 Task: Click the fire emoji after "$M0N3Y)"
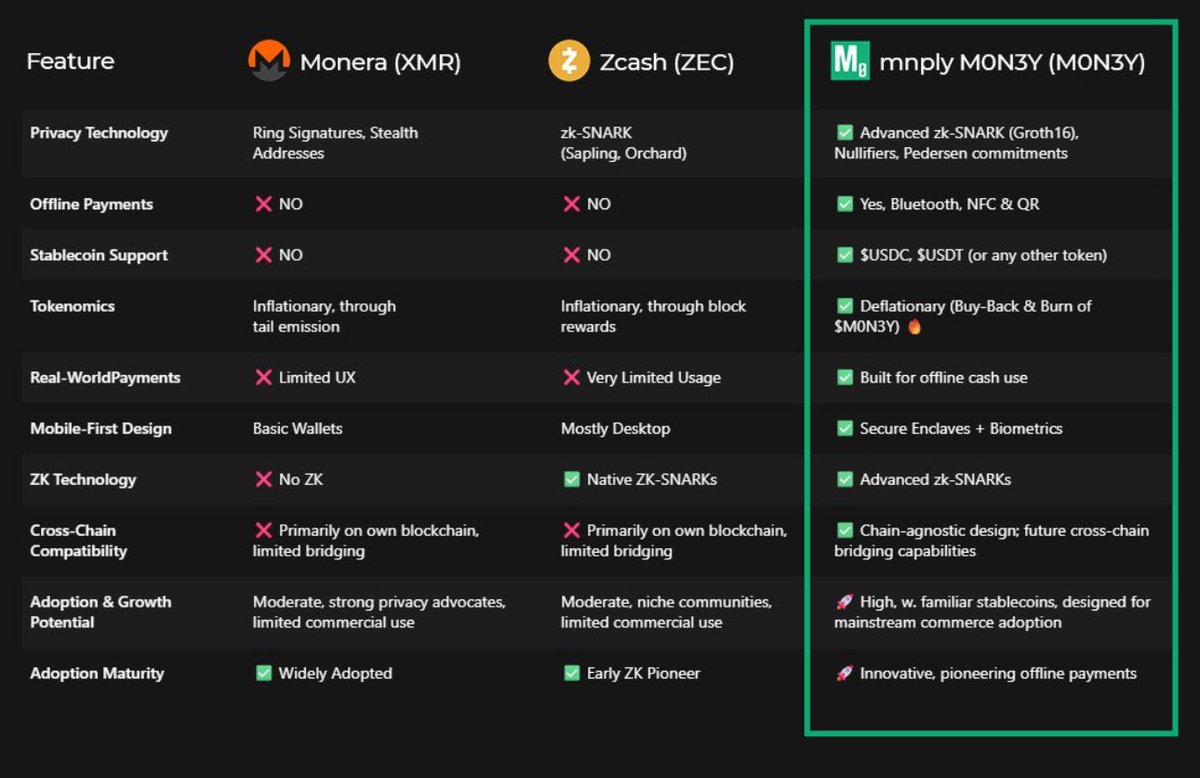coord(914,327)
